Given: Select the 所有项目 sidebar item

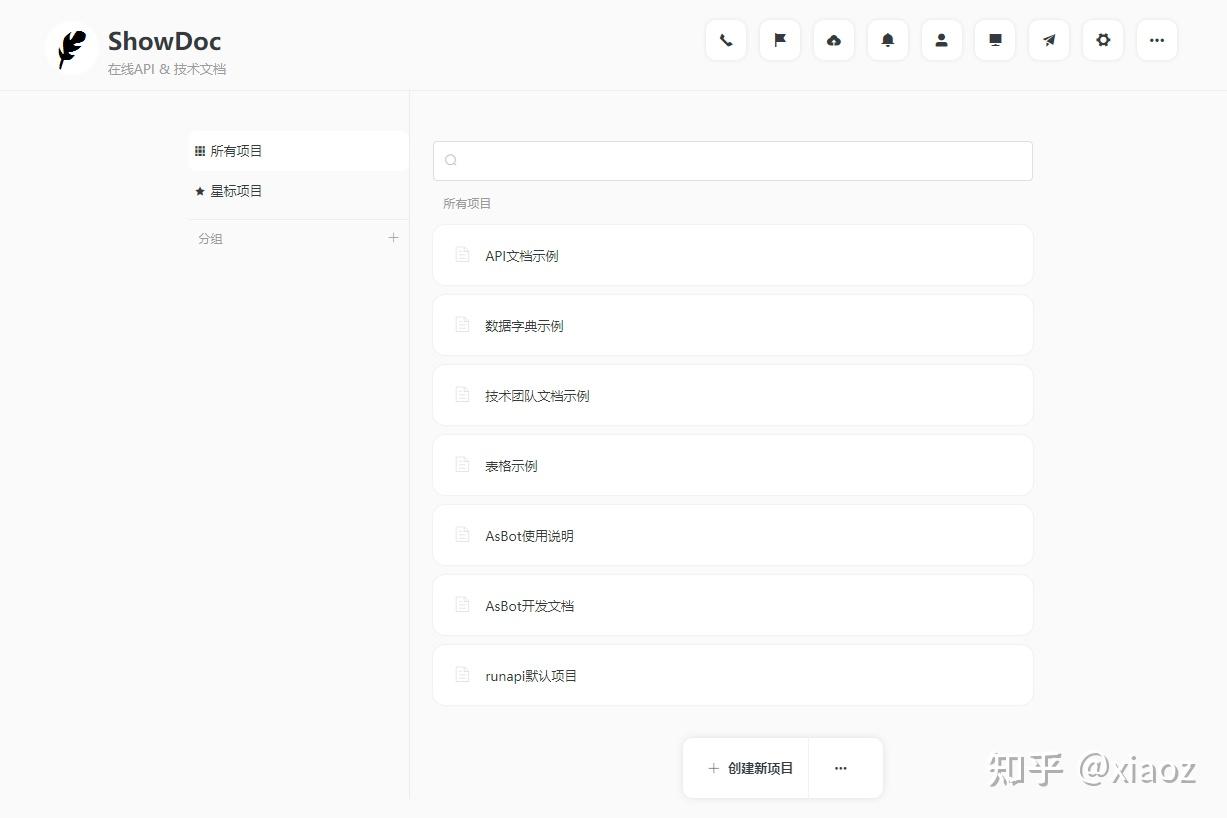Looking at the screenshot, I should (237, 150).
